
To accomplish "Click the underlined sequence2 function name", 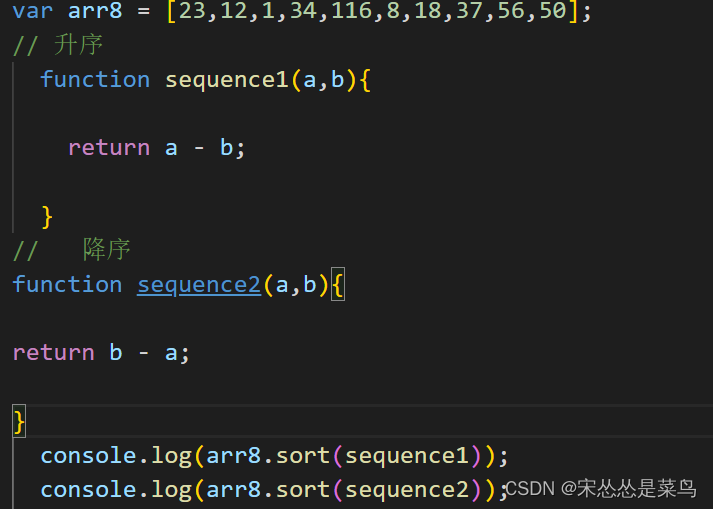I will [199, 286].
